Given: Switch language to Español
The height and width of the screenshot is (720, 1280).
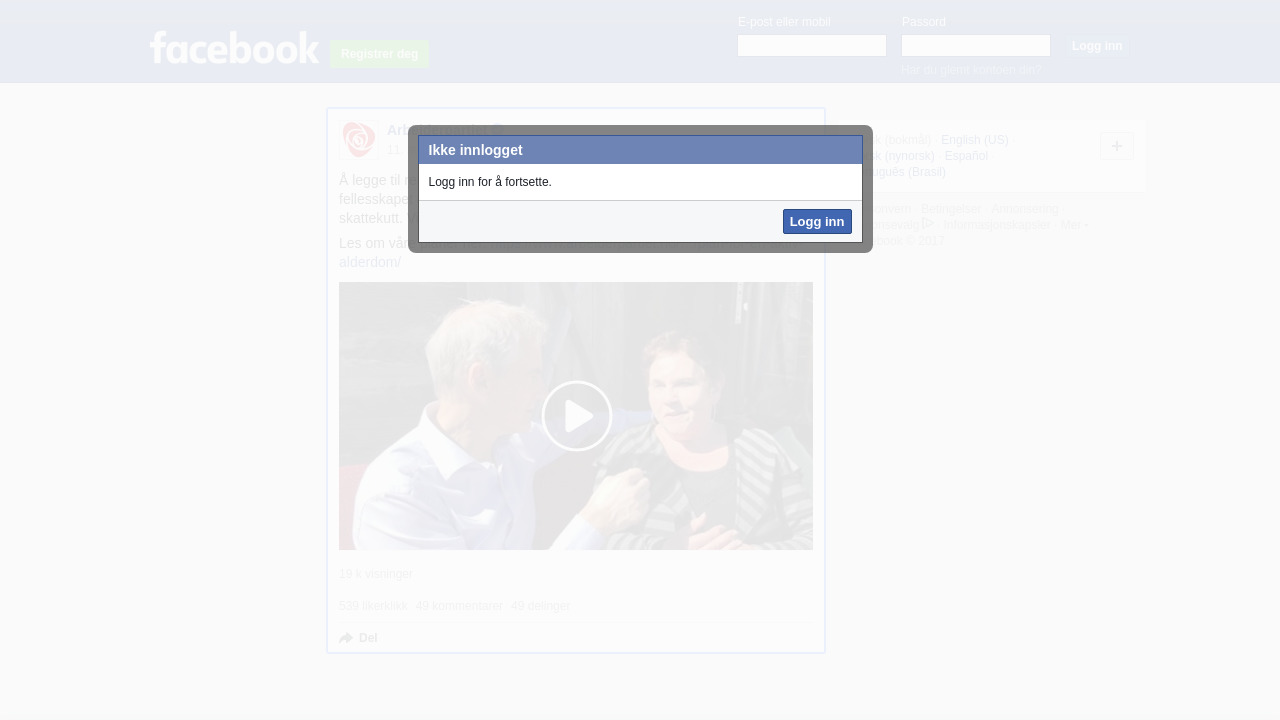Looking at the screenshot, I should click(x=965, y=156).
